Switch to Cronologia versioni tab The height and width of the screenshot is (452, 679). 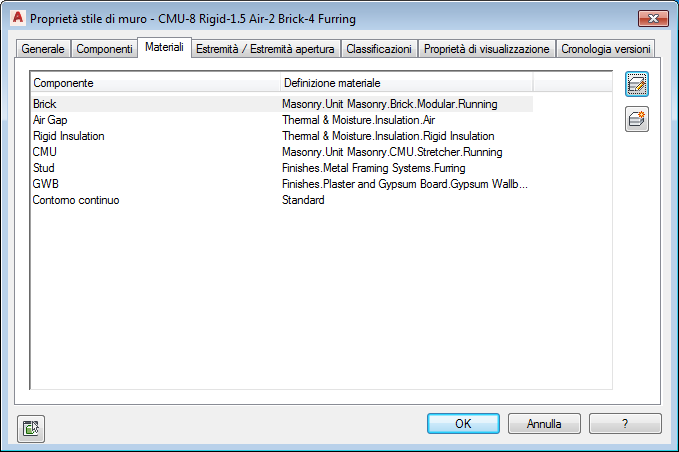point(606,48)
